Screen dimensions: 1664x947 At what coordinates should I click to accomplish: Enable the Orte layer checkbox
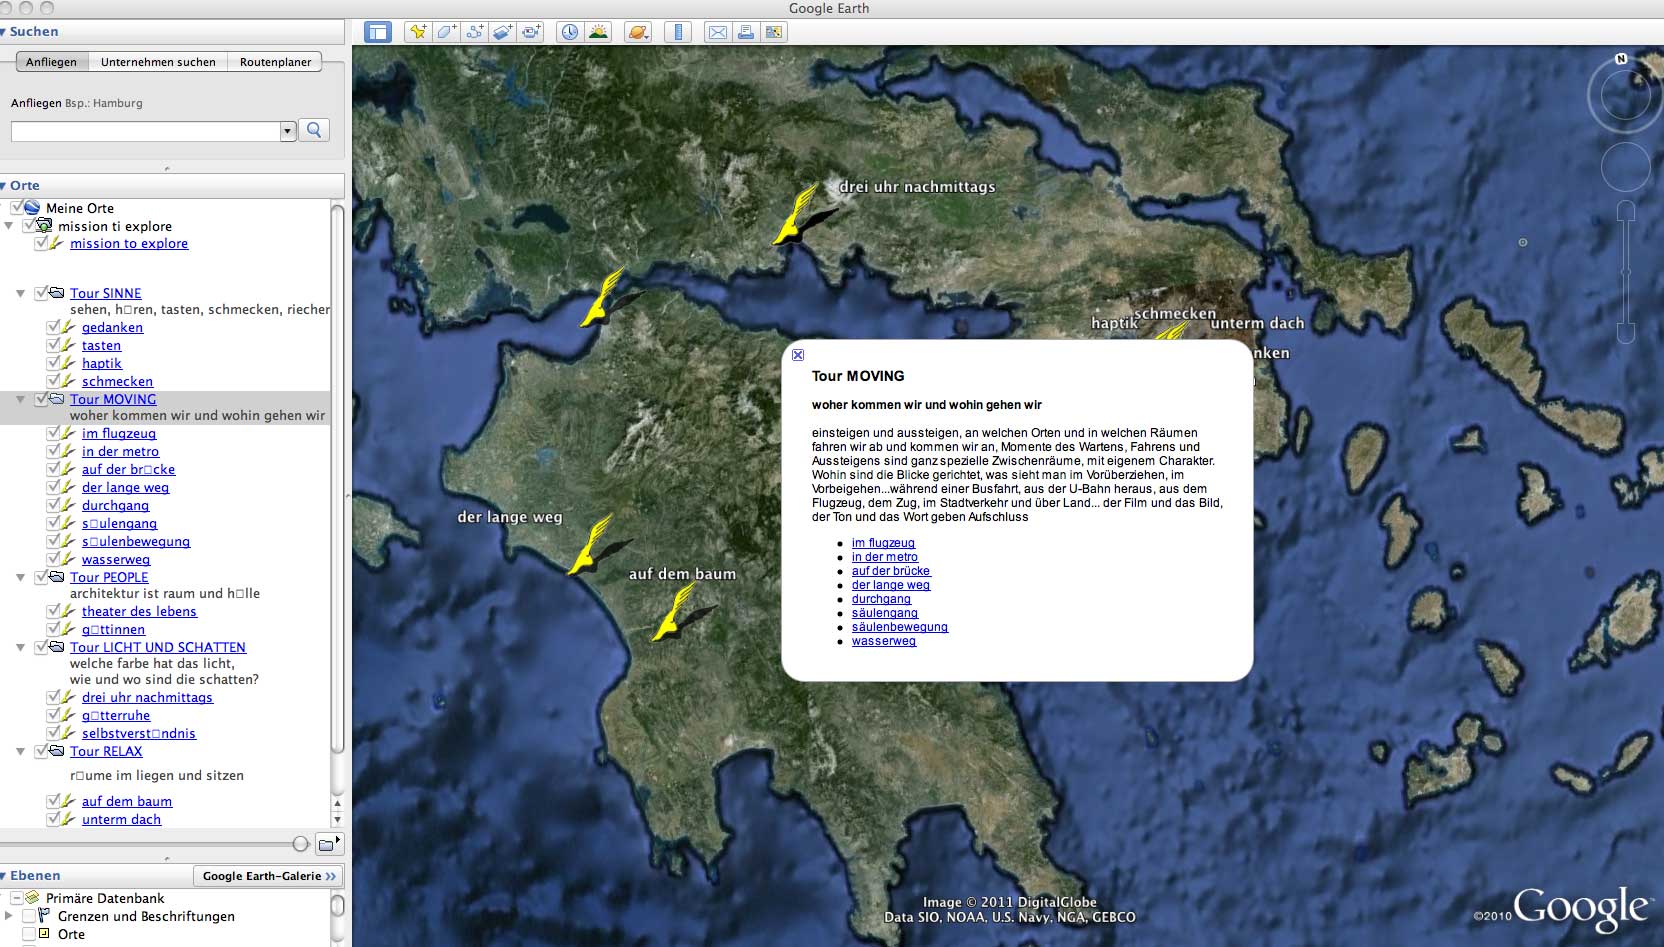28,934
